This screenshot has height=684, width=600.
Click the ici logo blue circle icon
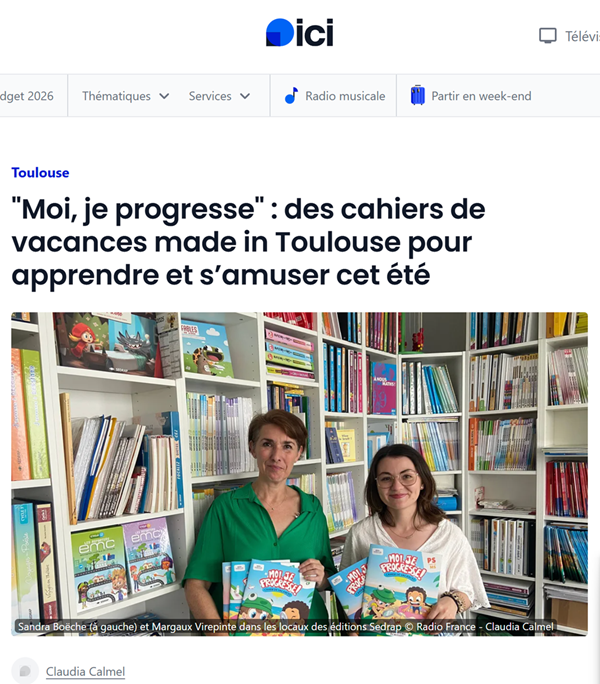[x=280, y=32]
